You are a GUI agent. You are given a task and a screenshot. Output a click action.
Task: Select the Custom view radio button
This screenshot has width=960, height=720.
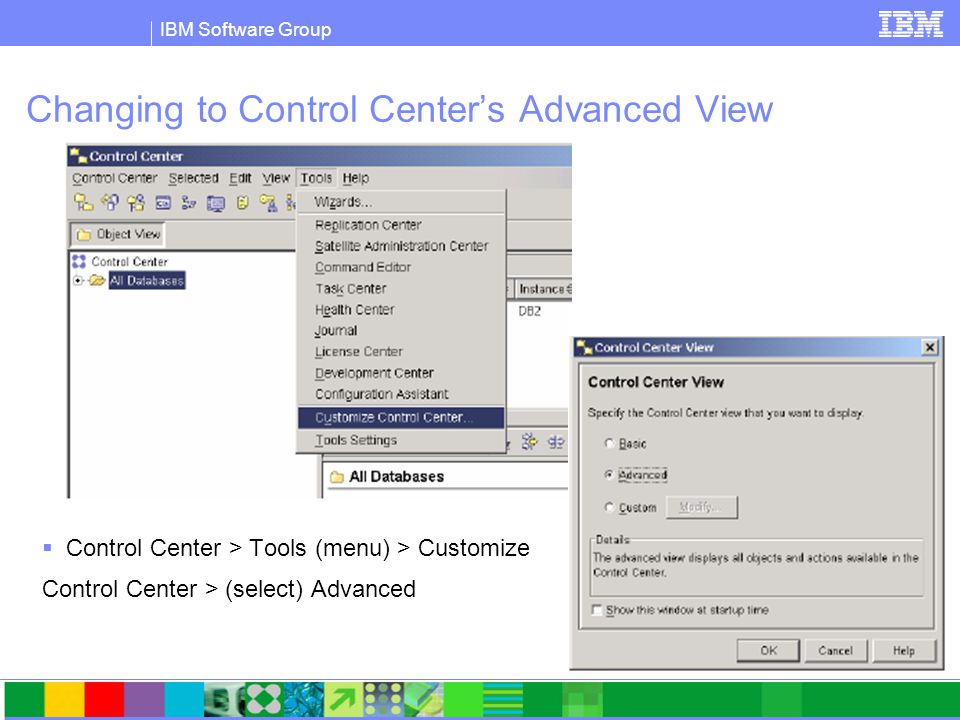click(x=609, y=507)
